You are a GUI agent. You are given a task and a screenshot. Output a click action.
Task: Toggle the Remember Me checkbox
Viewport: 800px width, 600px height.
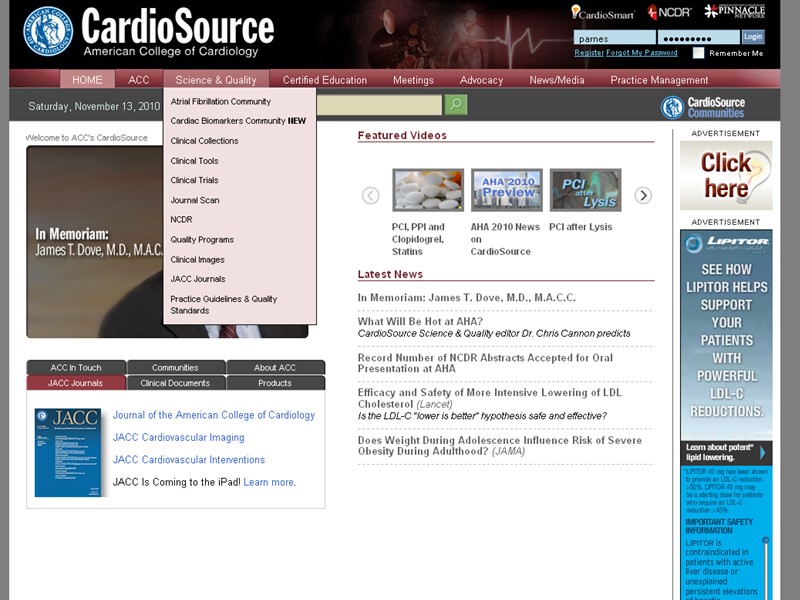click(698, 53)
